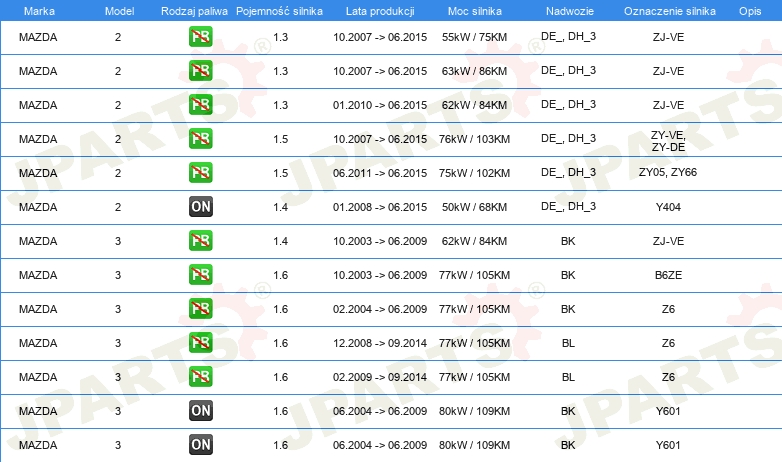The image size is (782, 462).
Task: Select the petrol icon in the 02.2009 row
Action: click(x=200, y=376)
